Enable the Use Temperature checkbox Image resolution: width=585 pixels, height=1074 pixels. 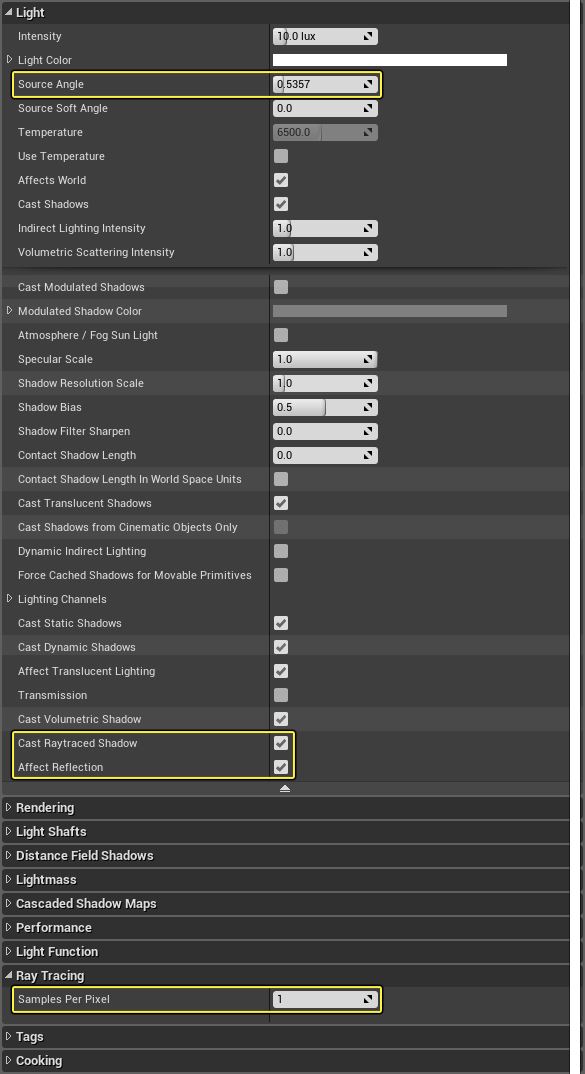(281, 156)
